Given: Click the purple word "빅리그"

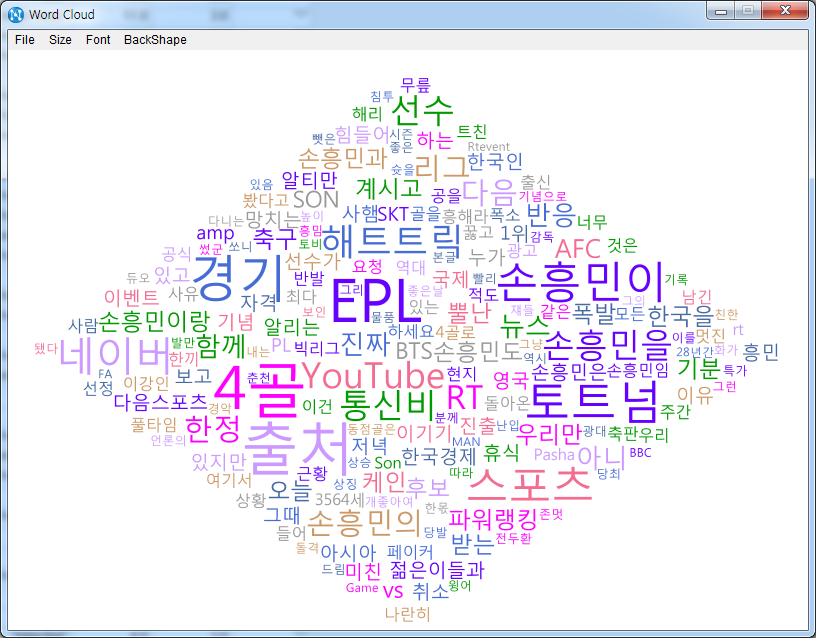Looking at the screenshot, I should tap(316, 348).
